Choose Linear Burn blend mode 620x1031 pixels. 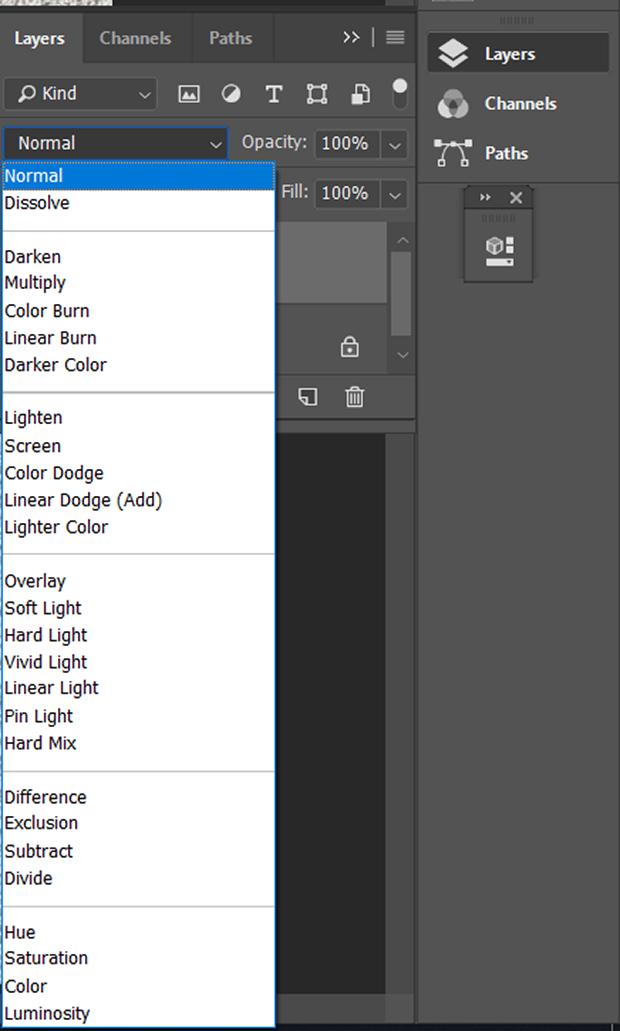pyautogui.click(x=139, y=338)
